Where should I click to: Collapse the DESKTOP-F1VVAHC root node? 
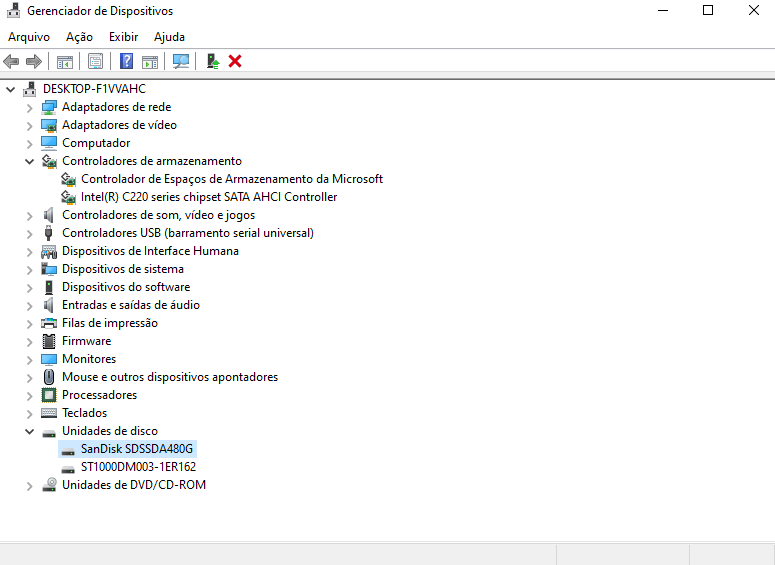(x=10, y=89)
